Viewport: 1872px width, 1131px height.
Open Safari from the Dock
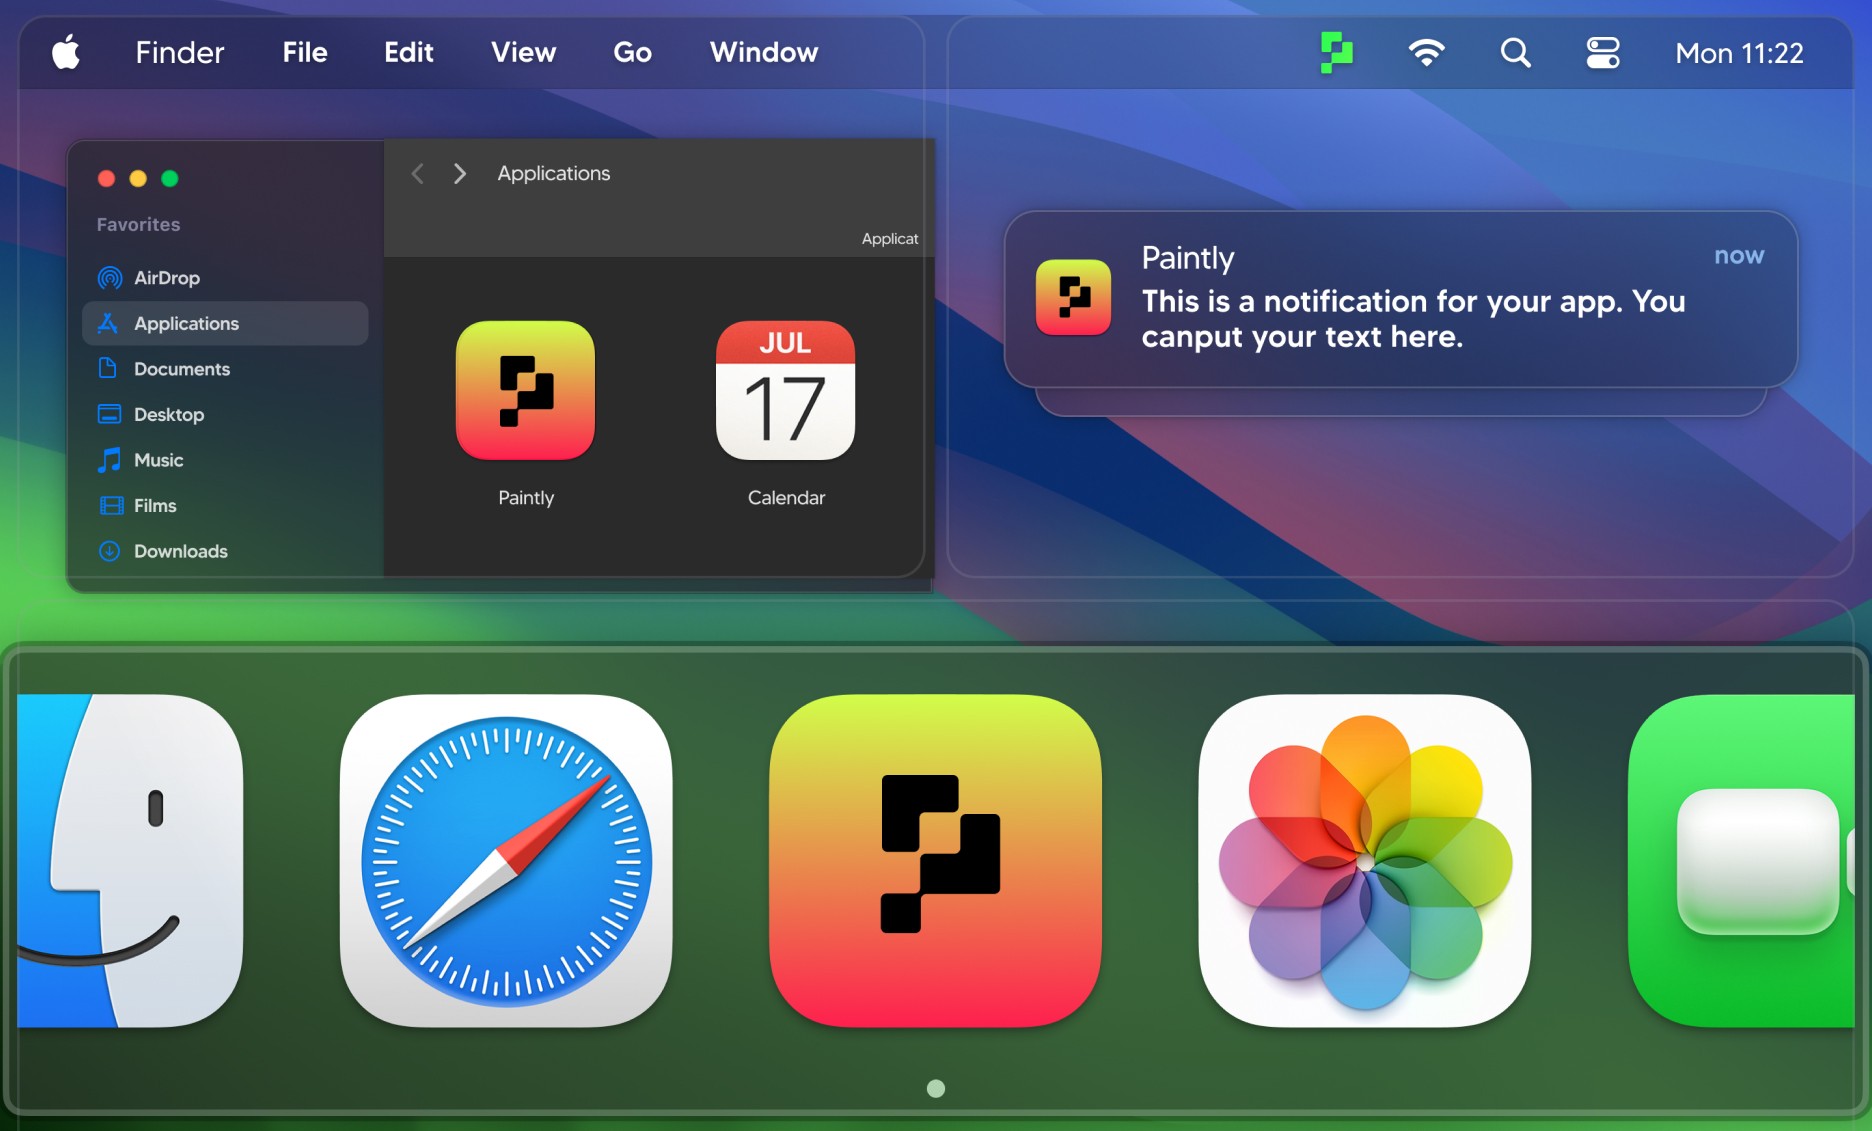506,861
